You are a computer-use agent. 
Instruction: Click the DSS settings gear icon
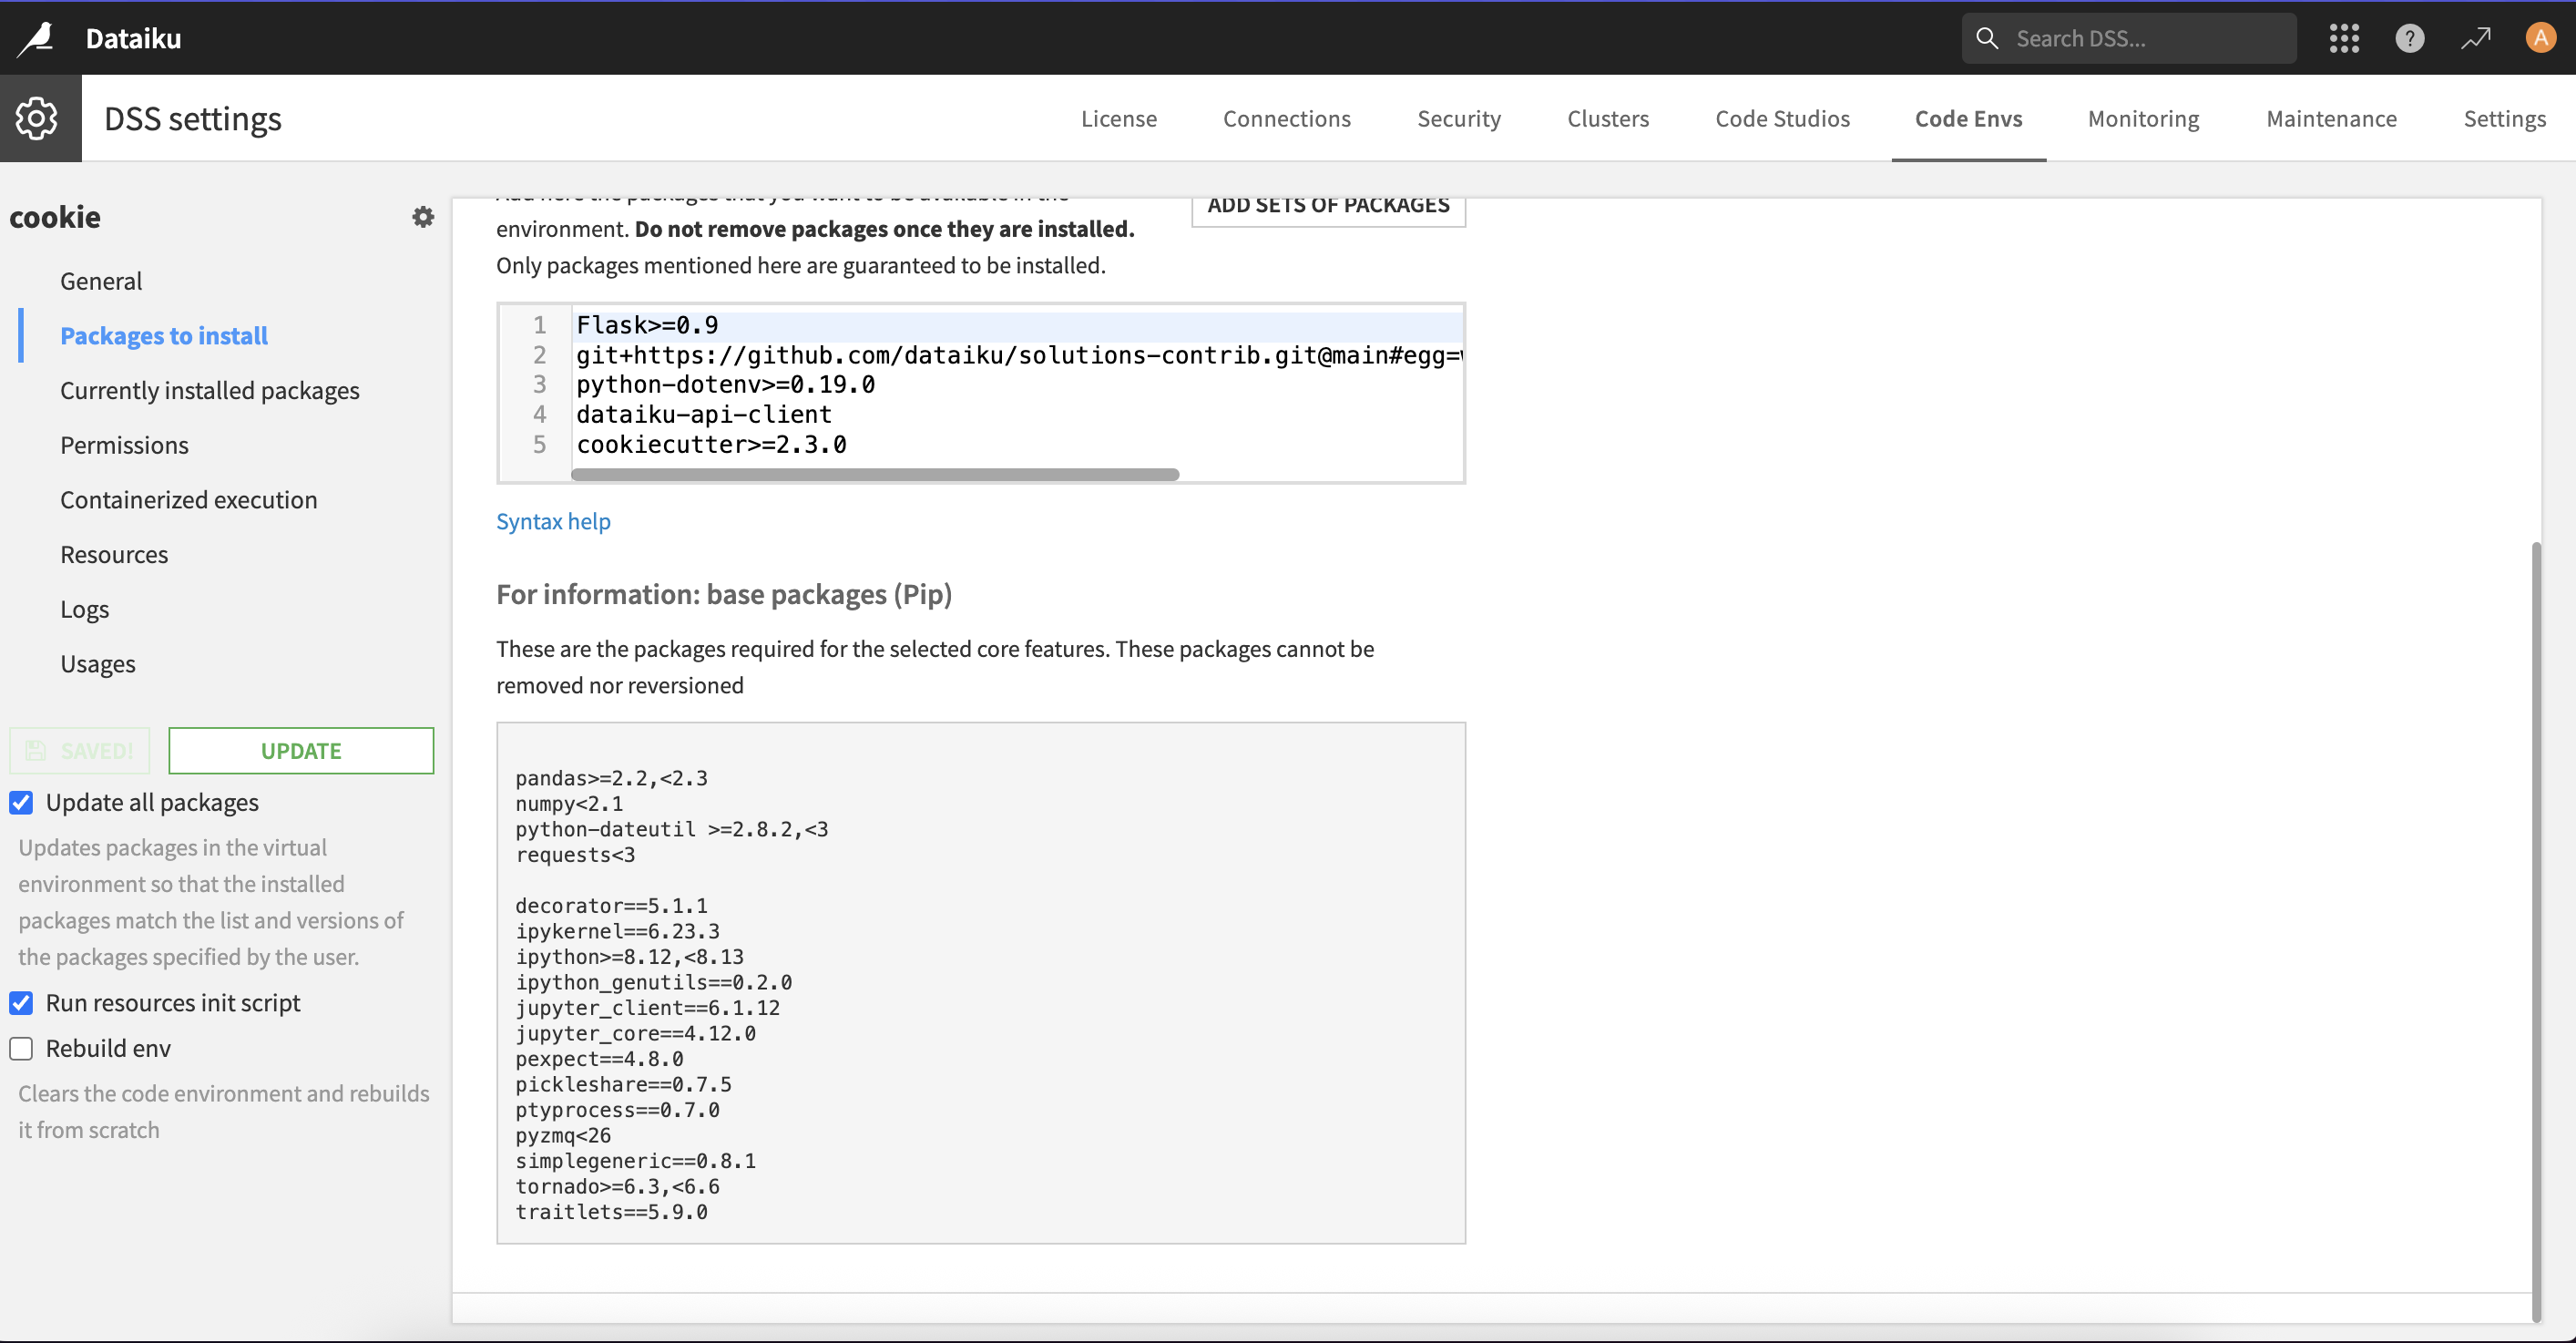37,118
